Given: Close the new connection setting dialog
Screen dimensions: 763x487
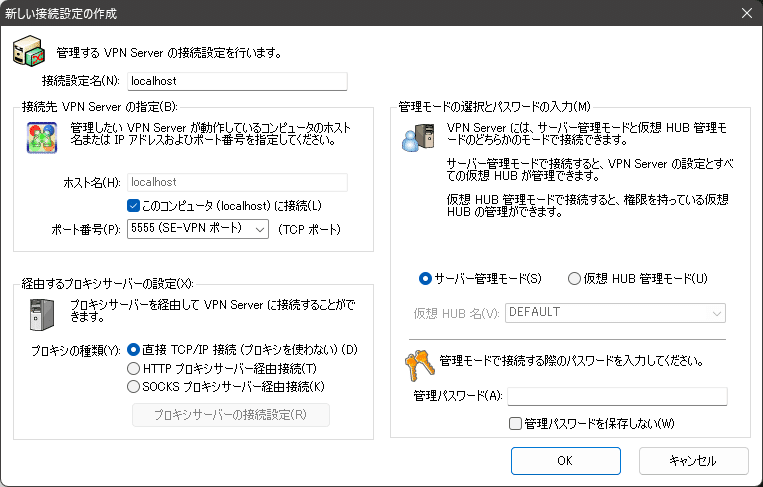Looking at the screenshot, I should point(747,13).
